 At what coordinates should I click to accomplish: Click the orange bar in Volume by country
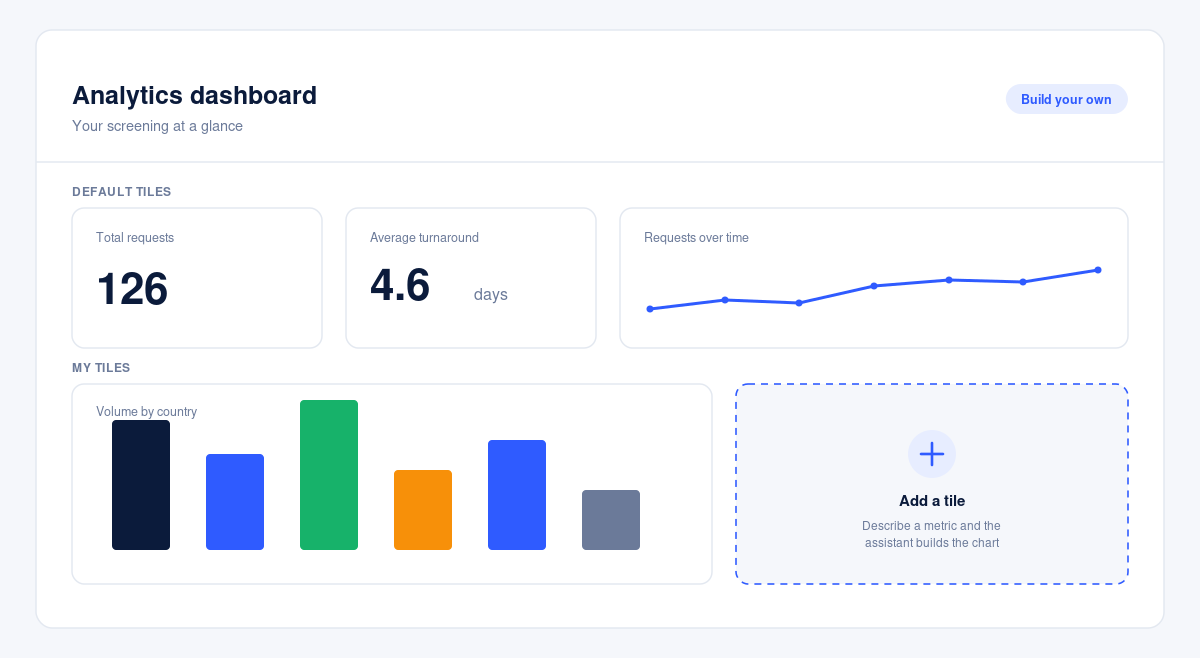coord(423,510)
